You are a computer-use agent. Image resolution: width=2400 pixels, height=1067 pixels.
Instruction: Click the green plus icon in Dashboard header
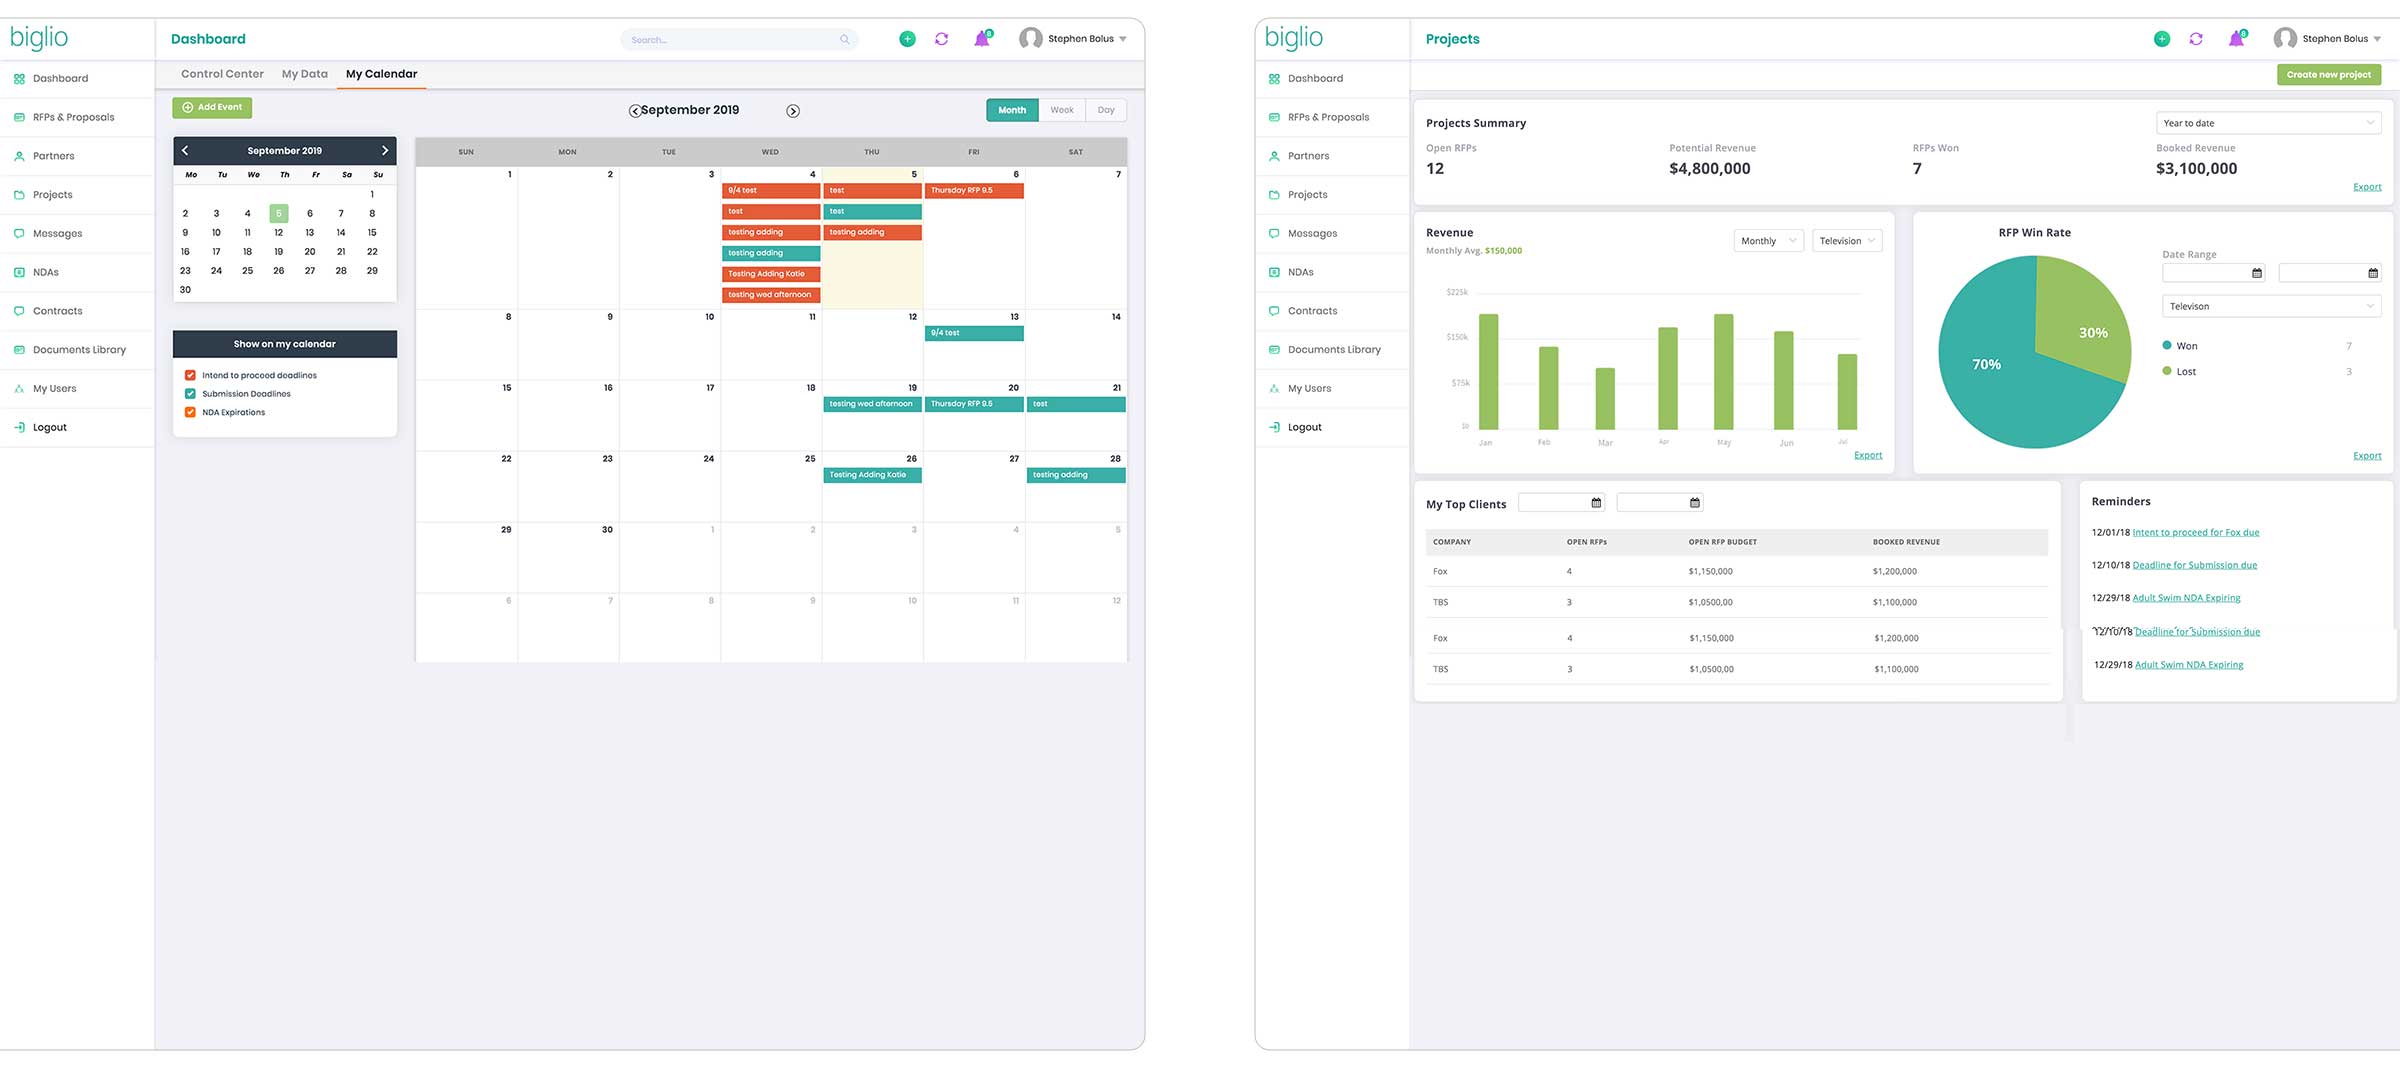[907, 39]
